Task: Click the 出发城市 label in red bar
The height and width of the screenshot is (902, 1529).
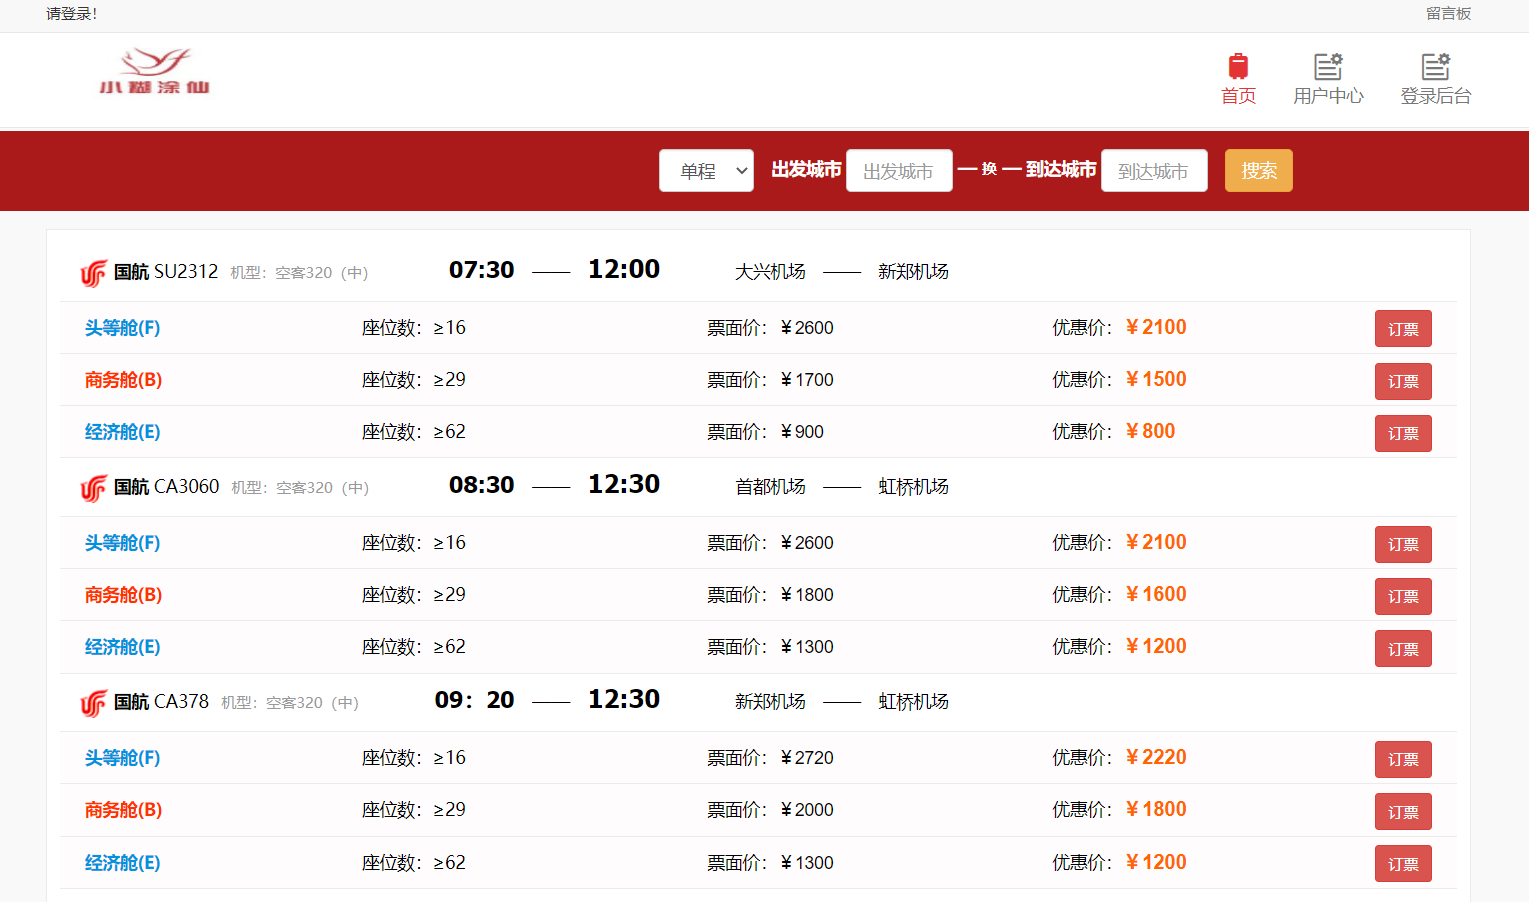Action: coord(806,170)
